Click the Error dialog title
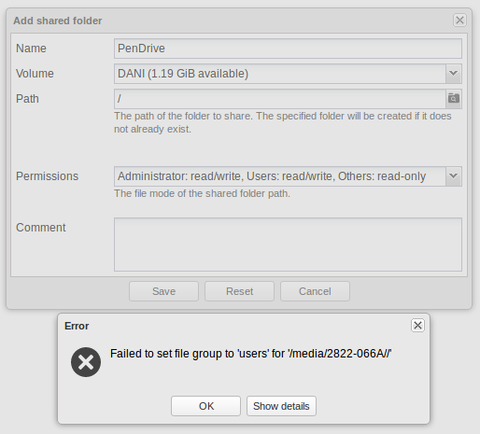 point(77,326)
